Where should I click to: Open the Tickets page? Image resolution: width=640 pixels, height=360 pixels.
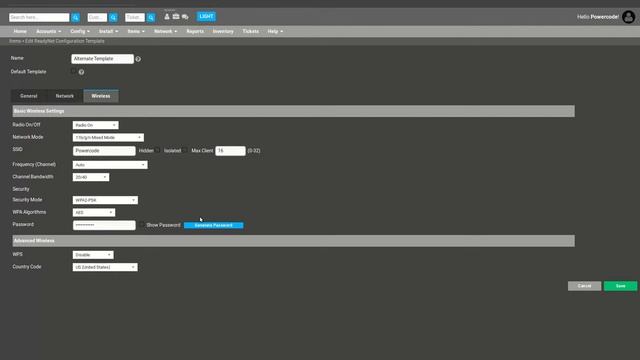click(250, 31)
